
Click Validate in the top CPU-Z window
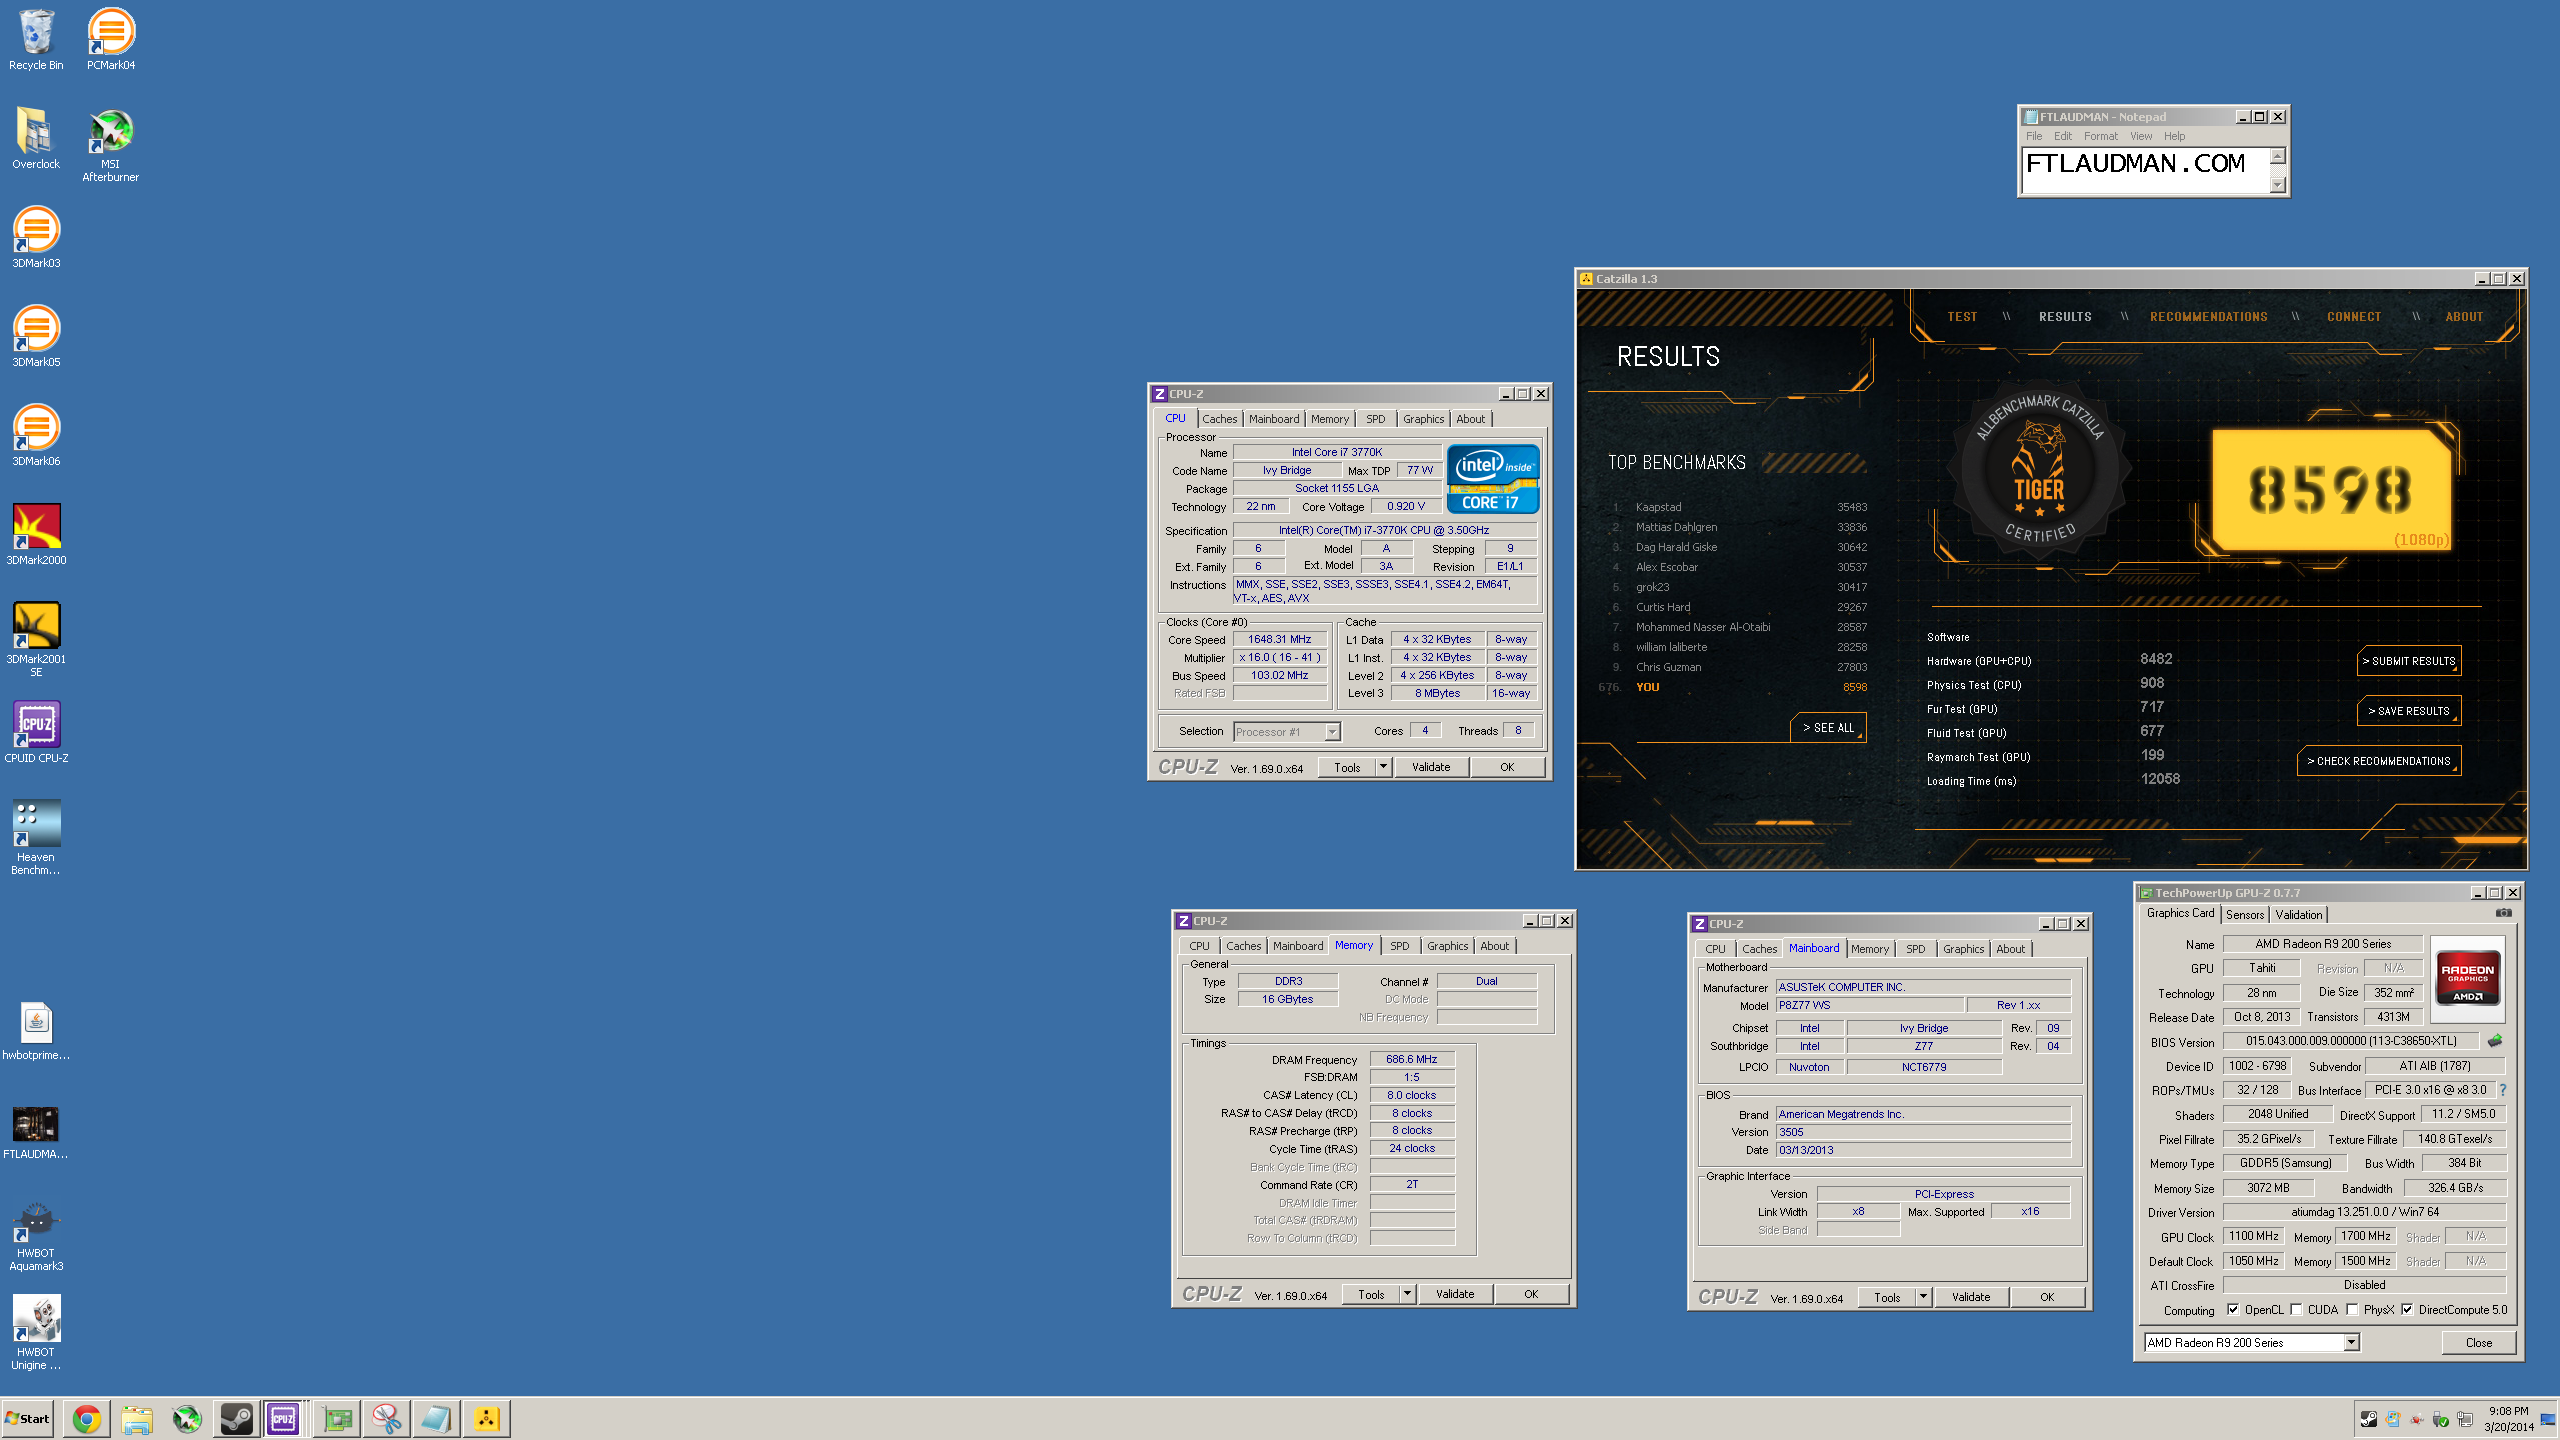tap(1431, 767)
